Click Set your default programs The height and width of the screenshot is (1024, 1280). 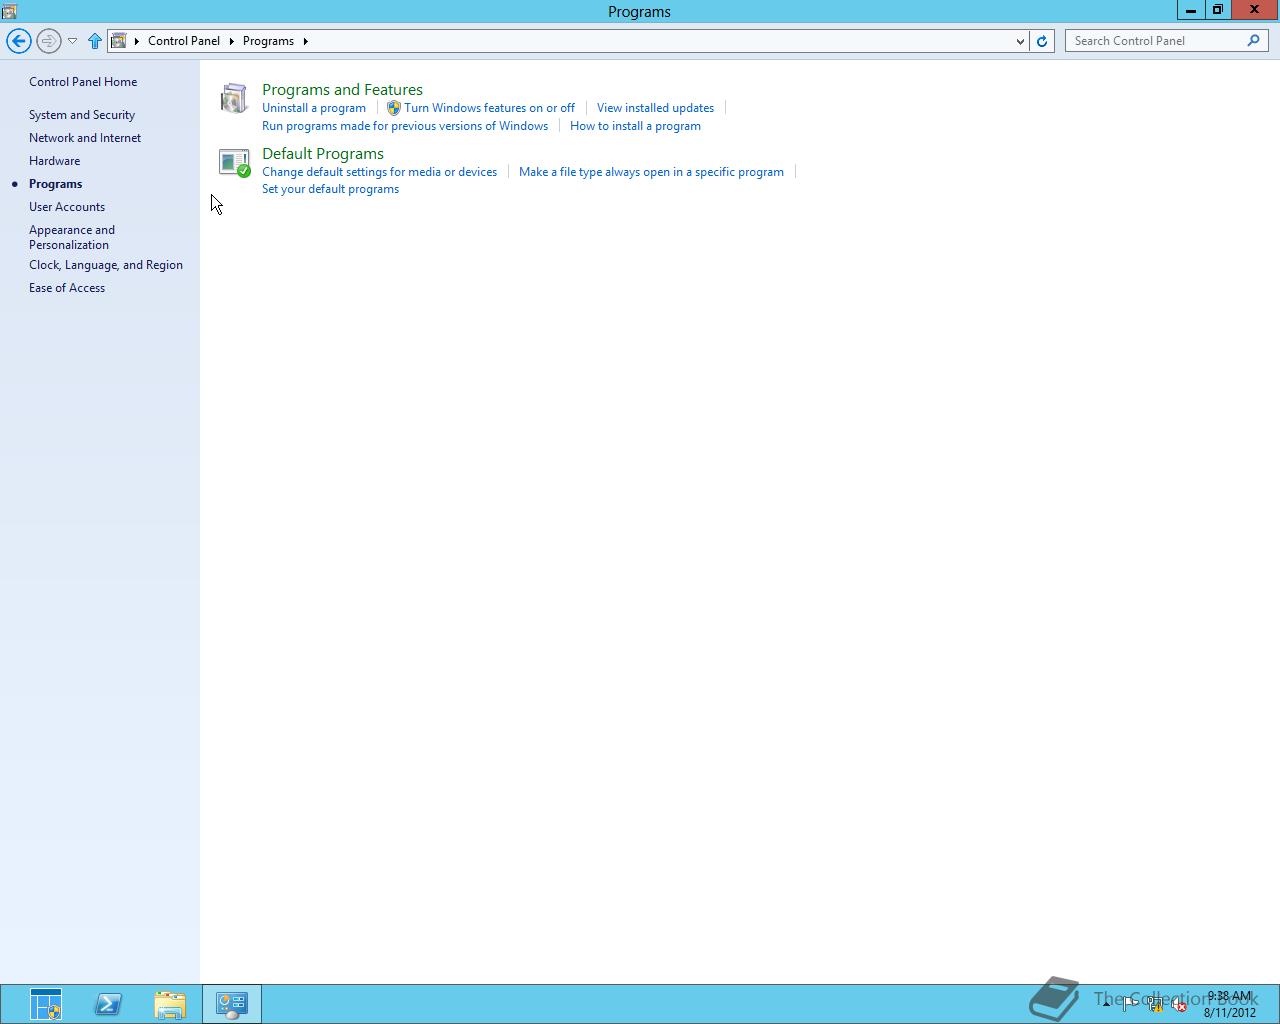click(x=330, y=189)
